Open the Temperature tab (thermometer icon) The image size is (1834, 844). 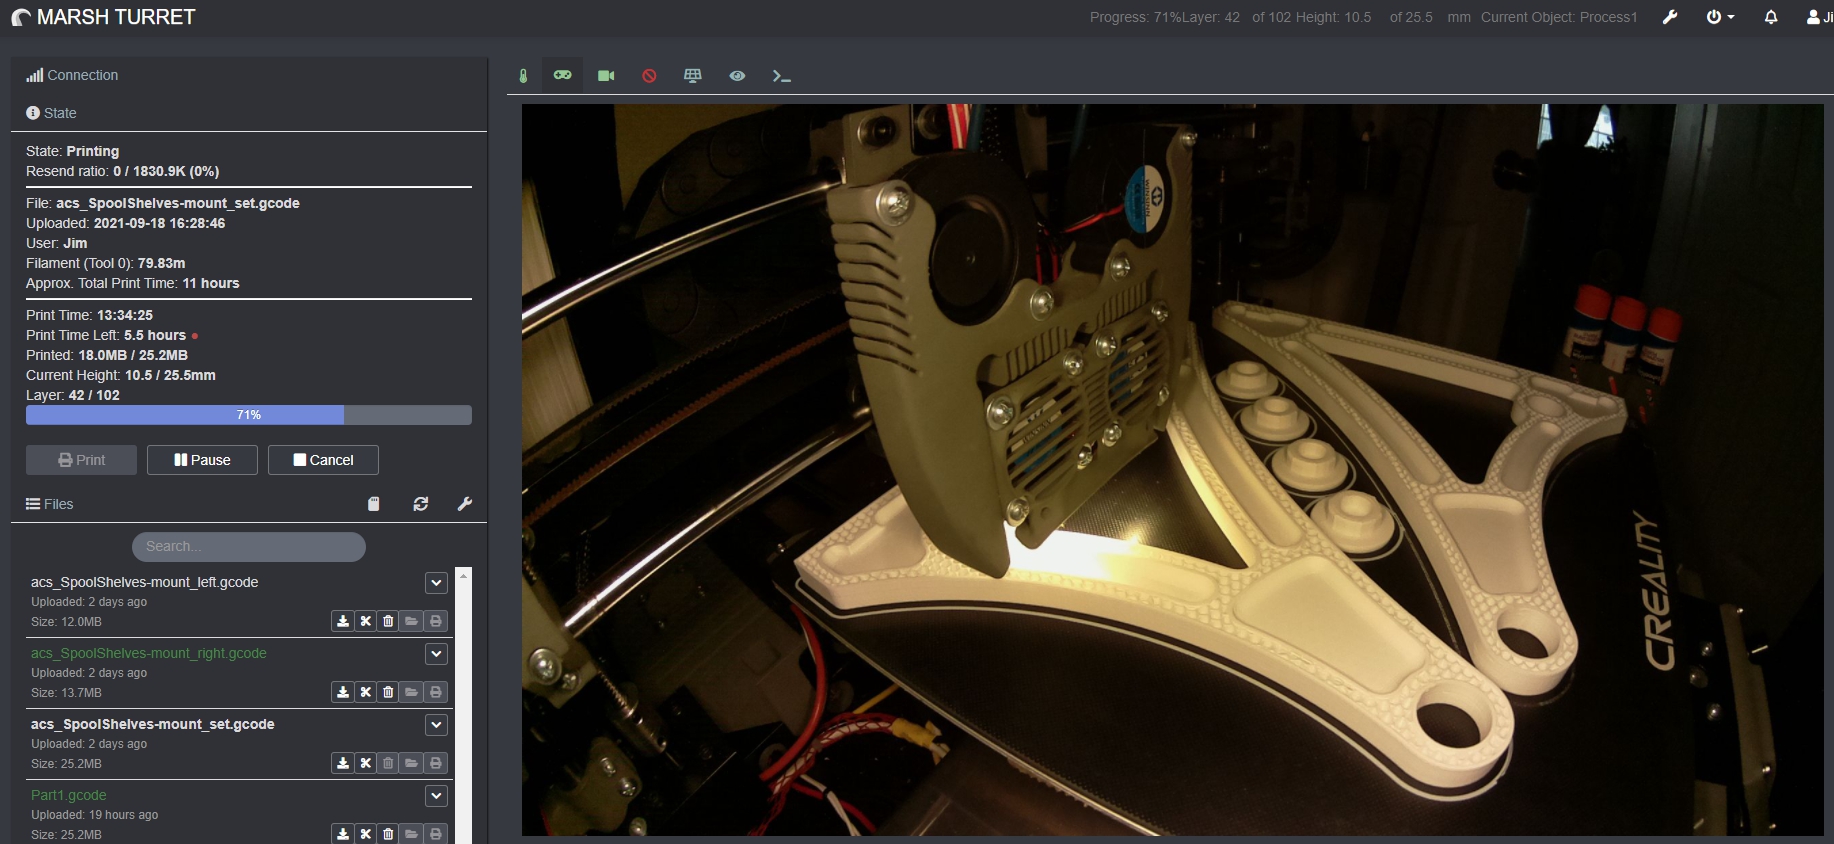pyautogui.click(x=523, y=76)
